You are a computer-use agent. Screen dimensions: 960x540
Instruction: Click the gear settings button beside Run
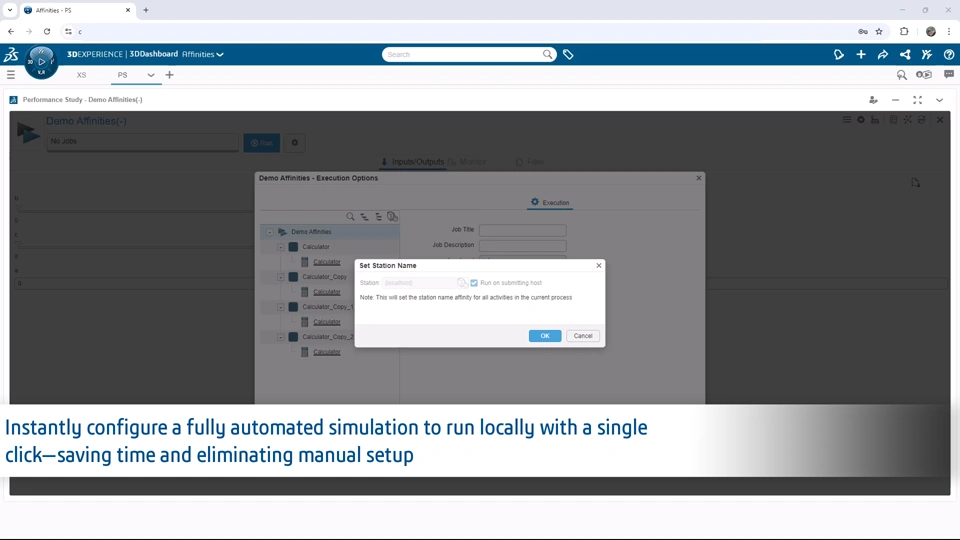(x=294, y=143)
